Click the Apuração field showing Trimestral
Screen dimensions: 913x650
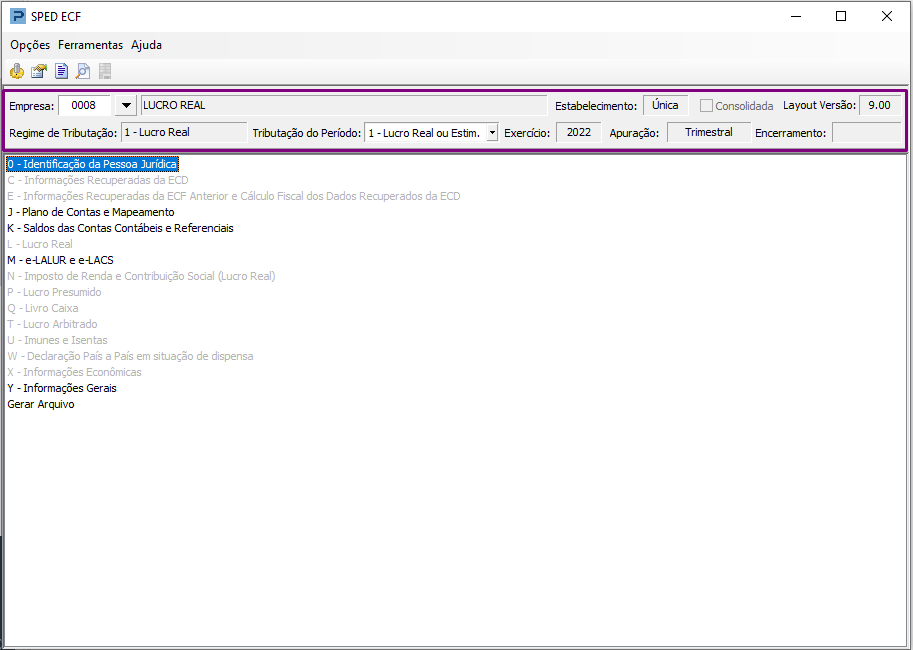pyautogui.click(x=709, y=132)
